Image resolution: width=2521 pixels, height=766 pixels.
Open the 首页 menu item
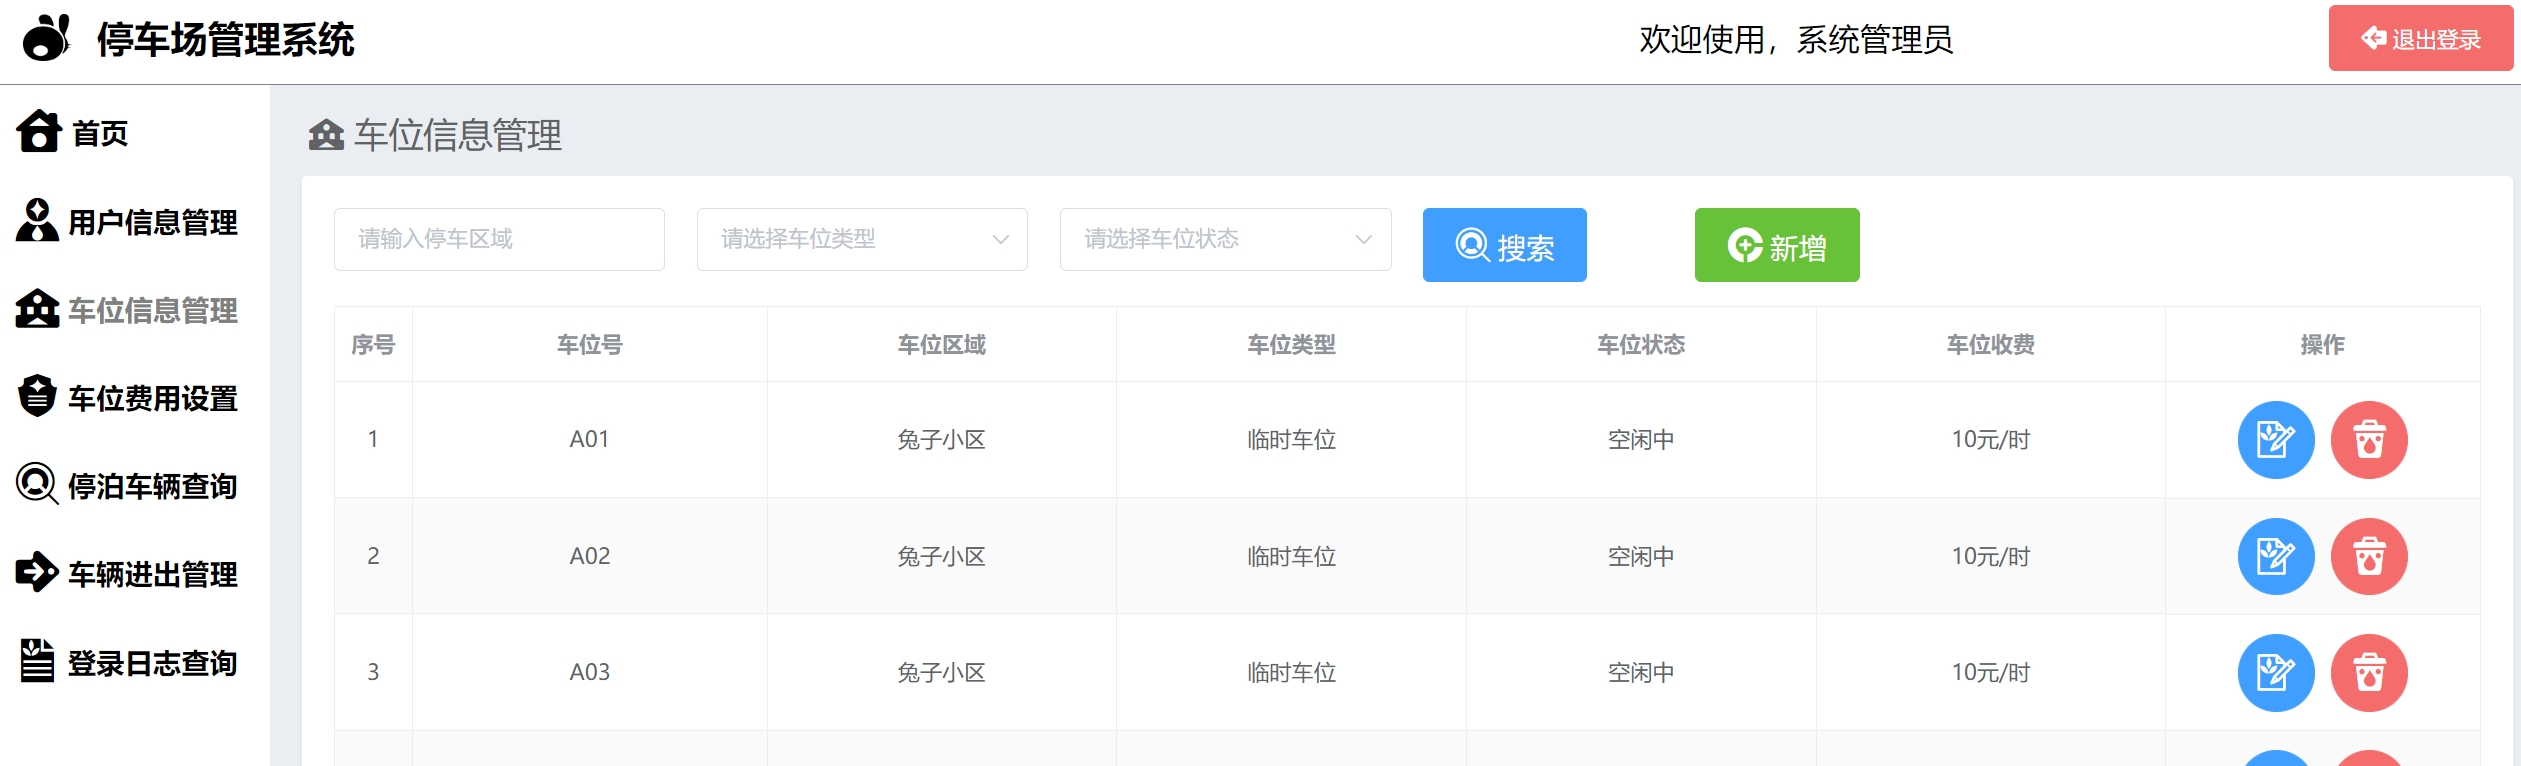click(100, 133)
